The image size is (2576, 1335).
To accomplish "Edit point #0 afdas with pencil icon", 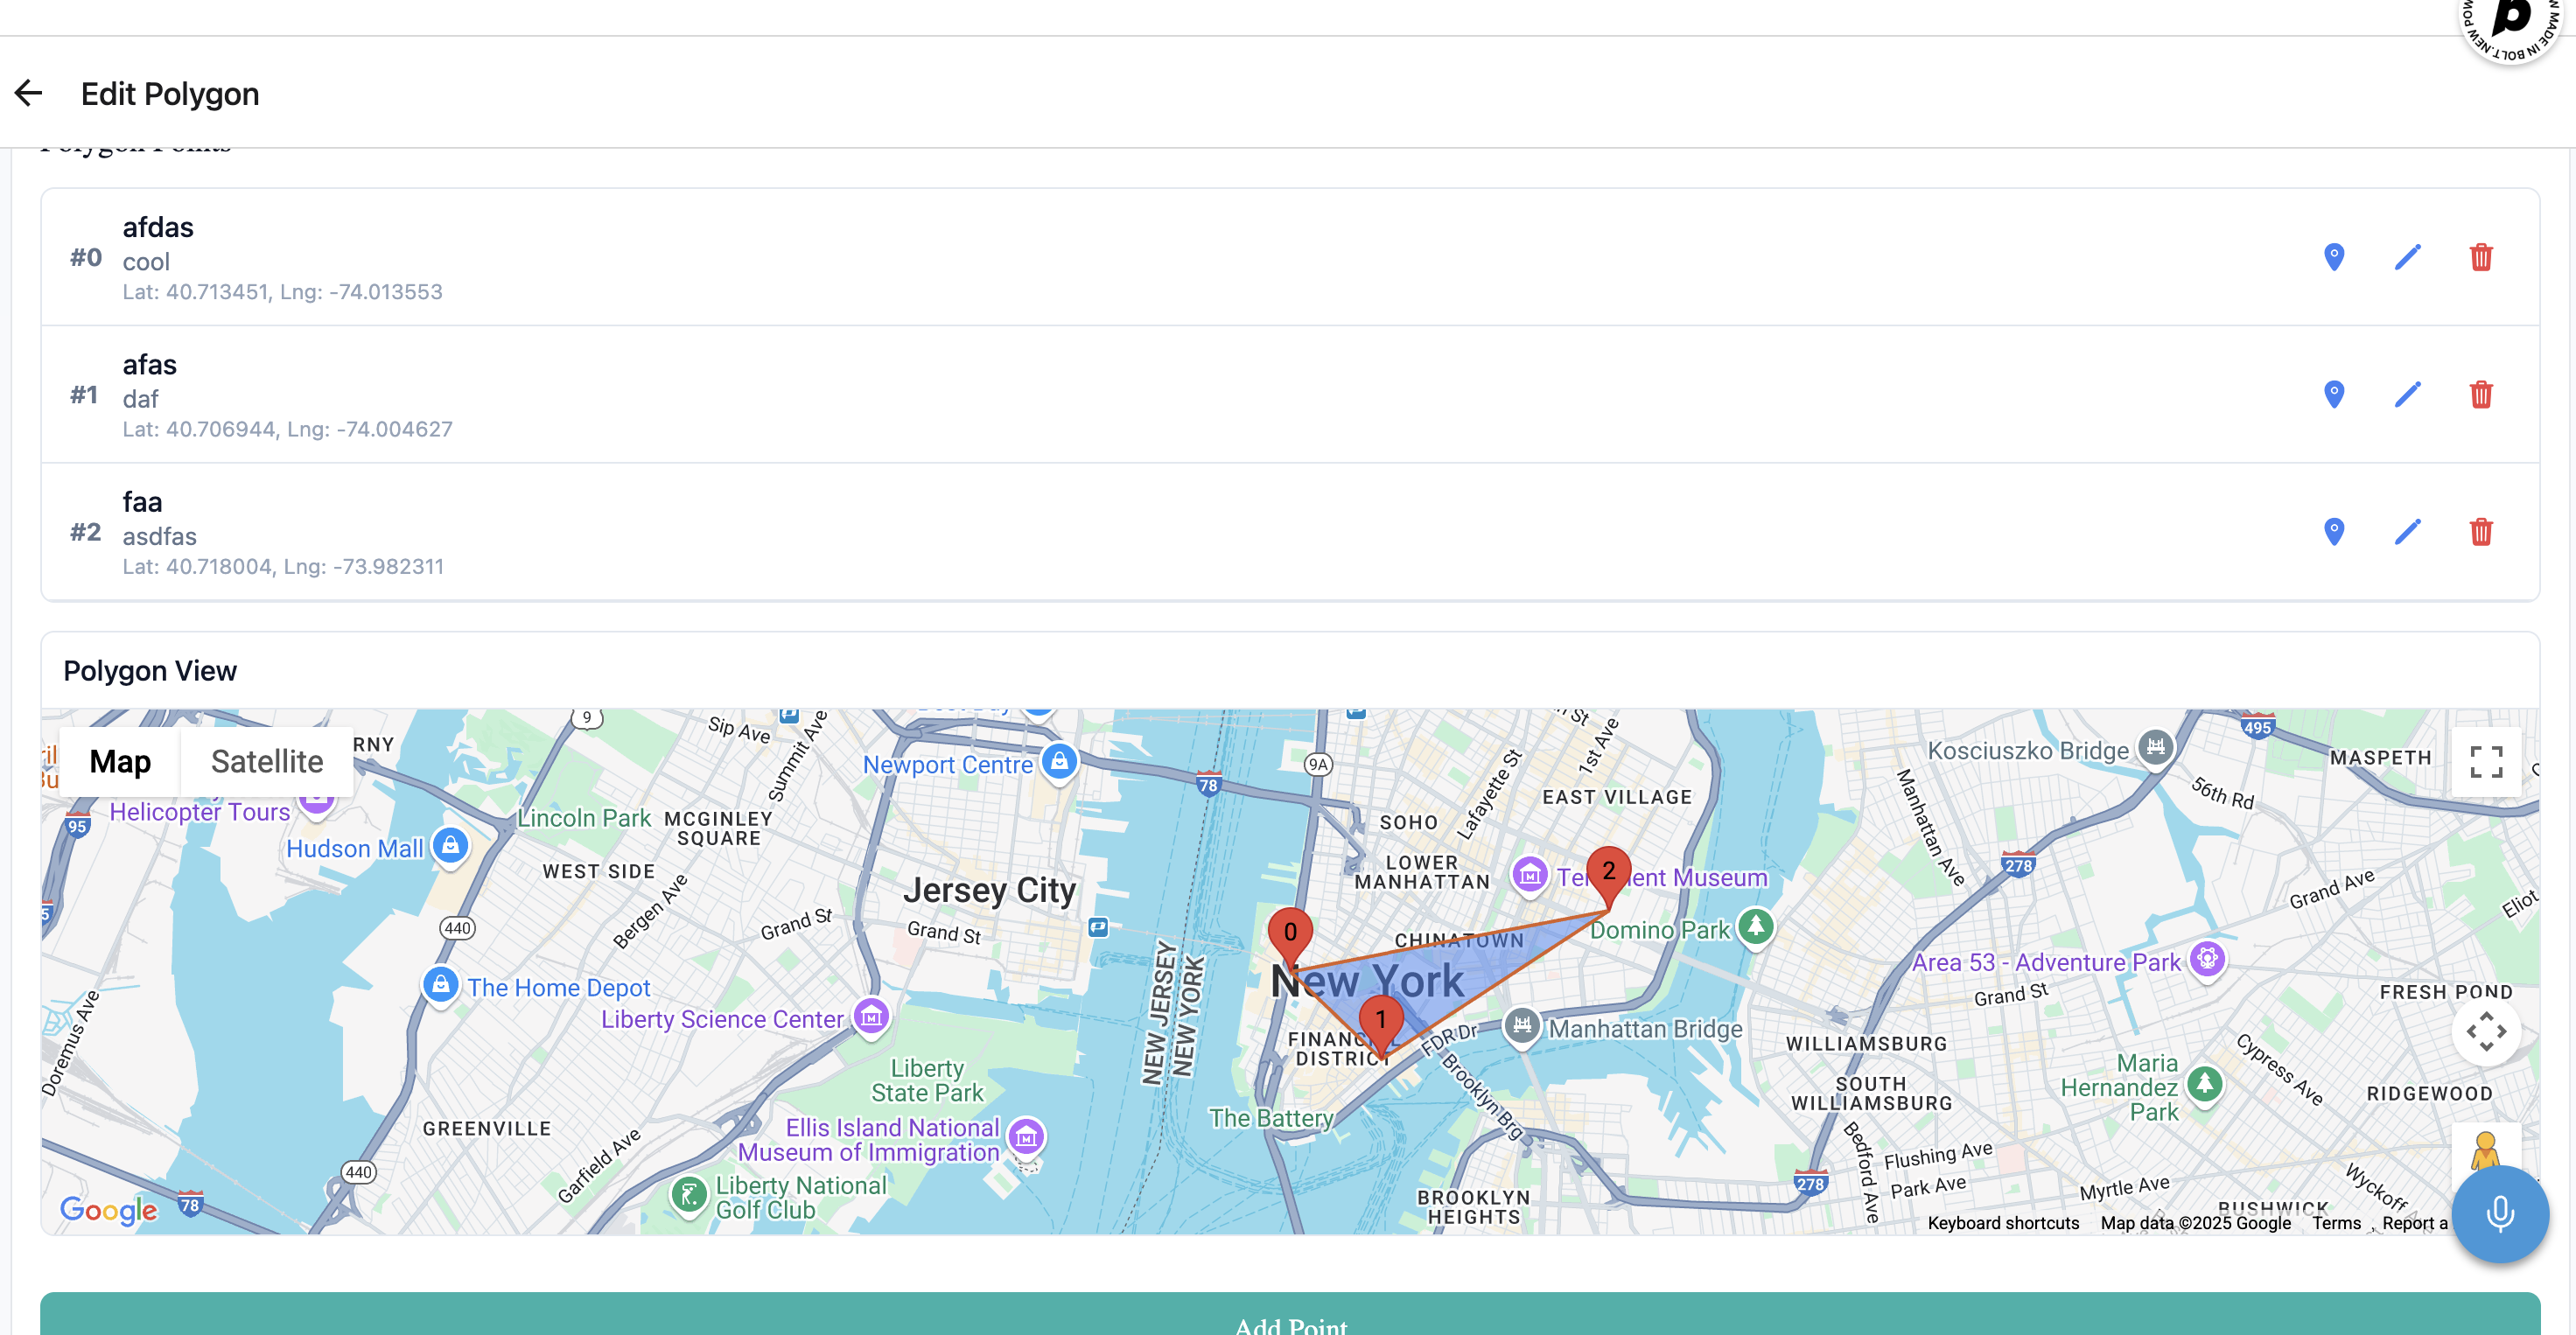I will coord(2407,257).
